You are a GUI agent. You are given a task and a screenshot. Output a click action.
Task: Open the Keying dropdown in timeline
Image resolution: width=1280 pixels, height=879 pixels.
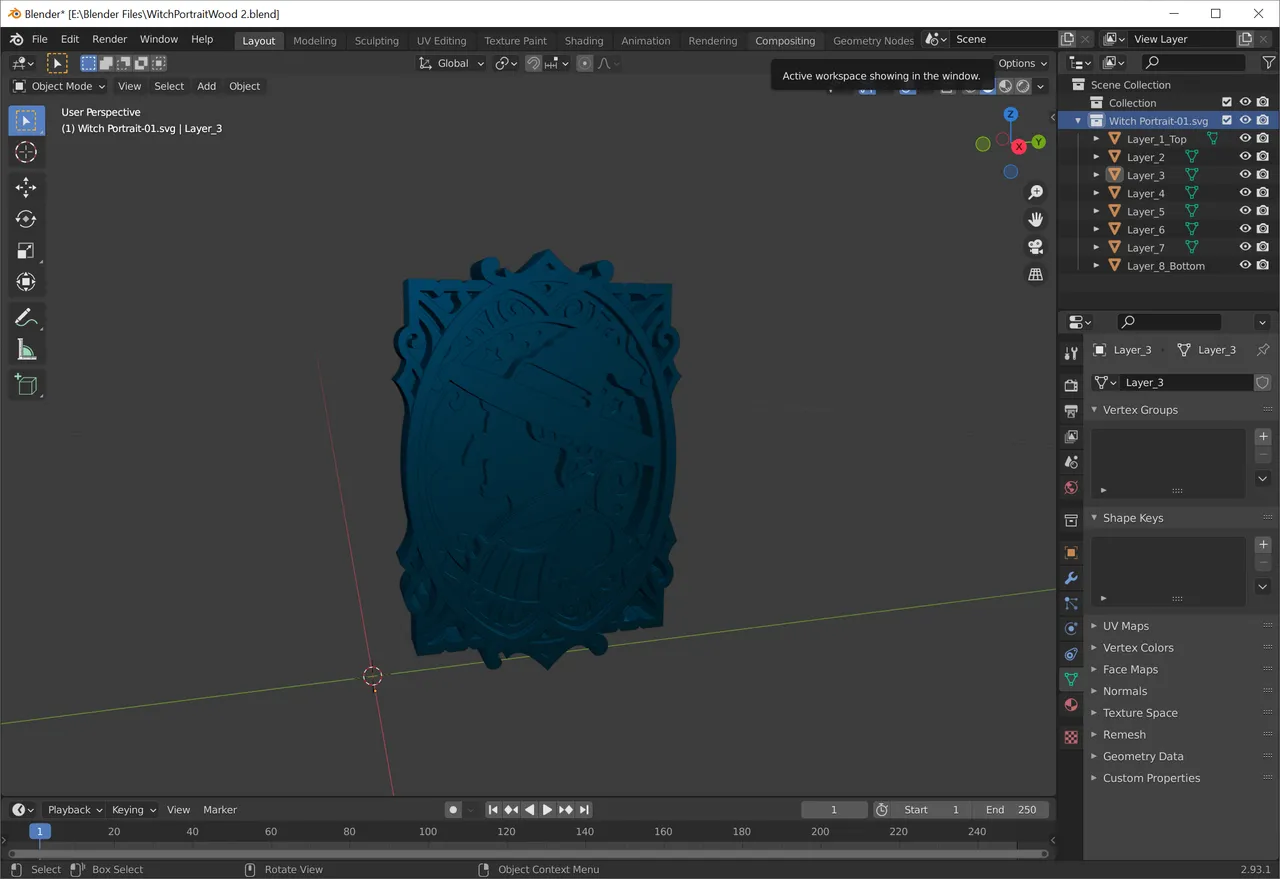(133, 810)
